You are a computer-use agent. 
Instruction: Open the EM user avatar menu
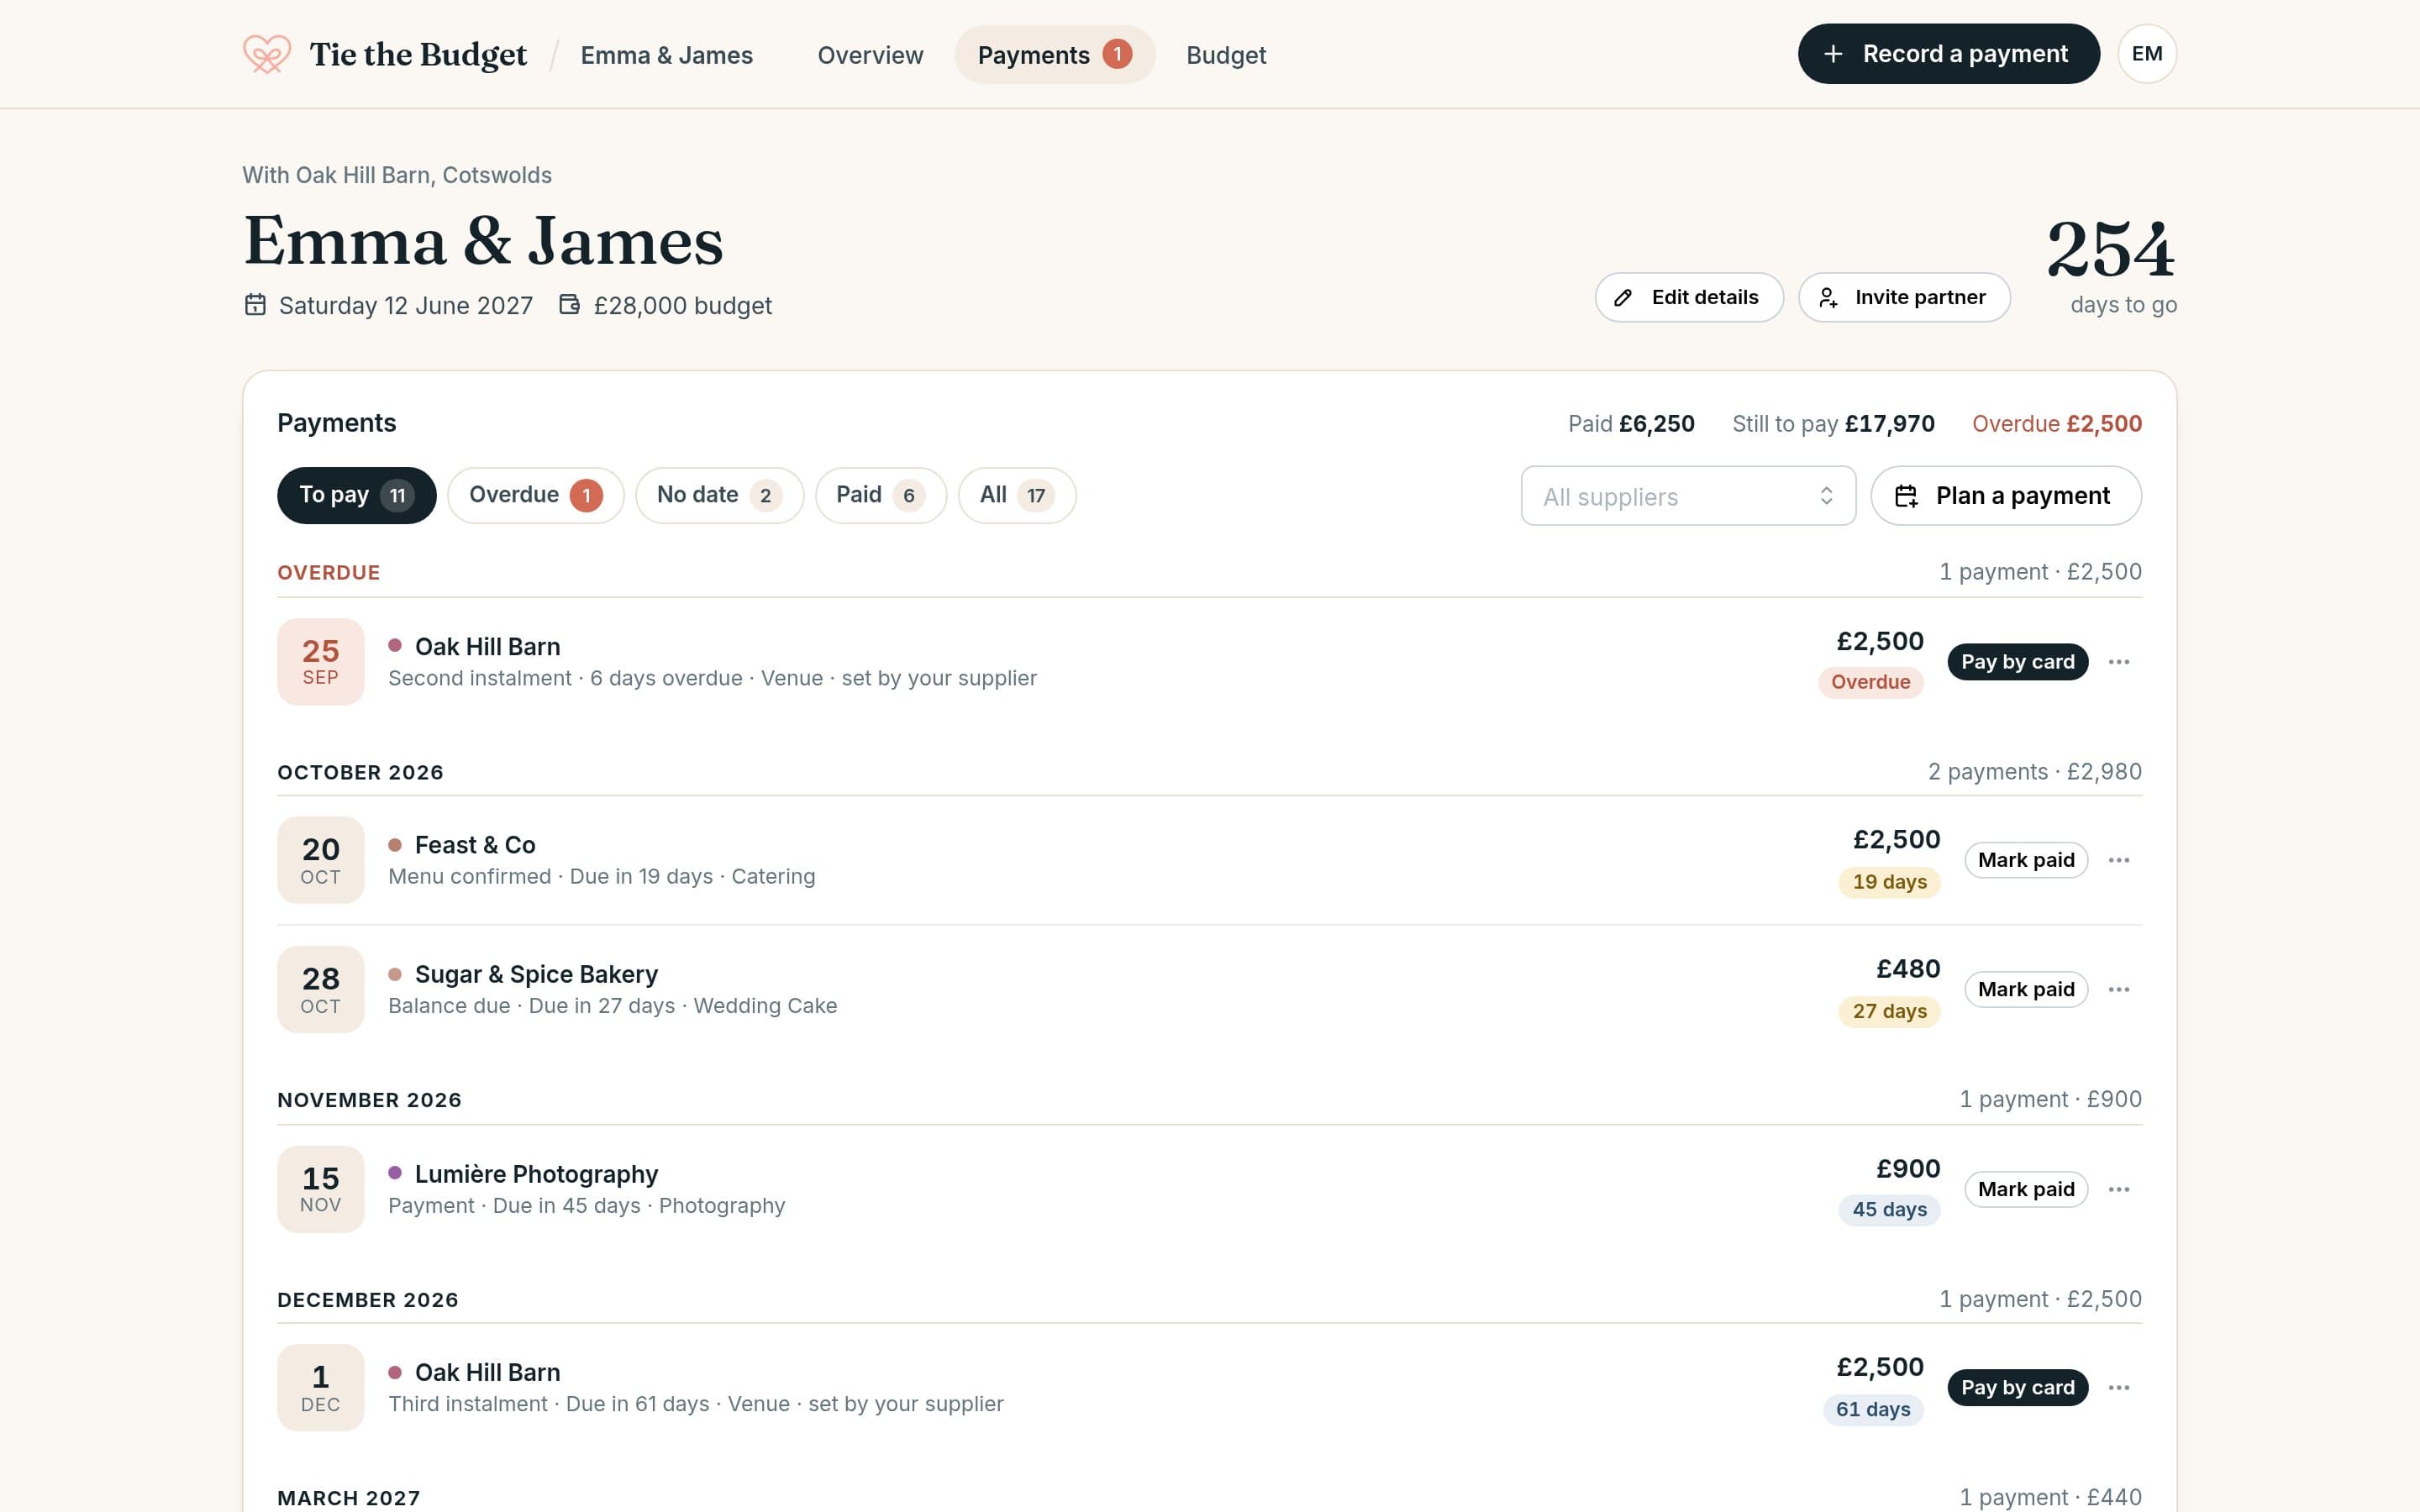(x=2146, y=54)
